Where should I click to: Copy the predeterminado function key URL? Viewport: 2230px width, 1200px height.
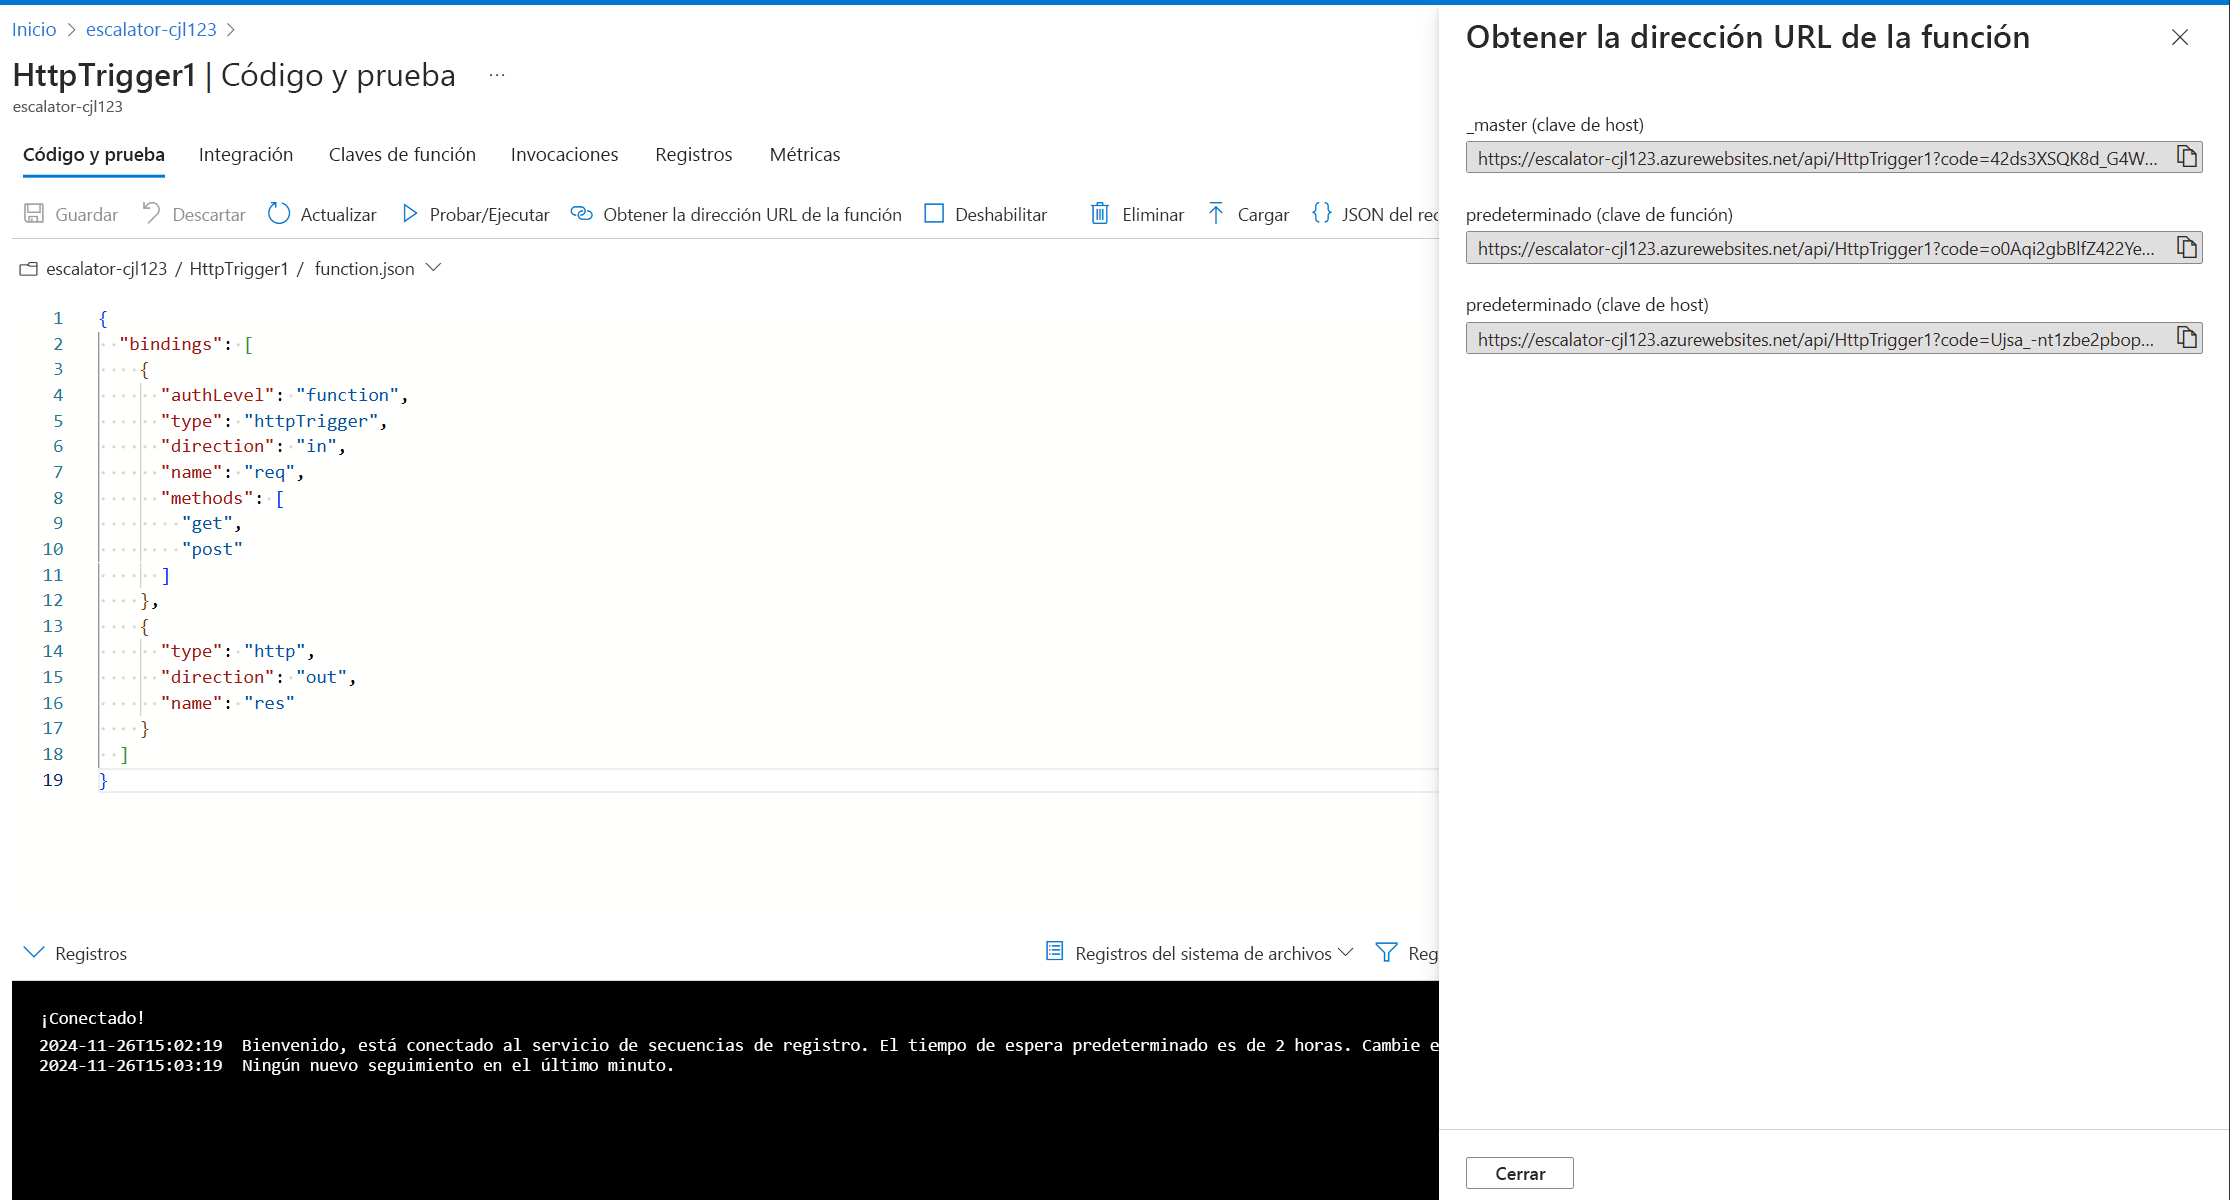[x=2185, y=247]
